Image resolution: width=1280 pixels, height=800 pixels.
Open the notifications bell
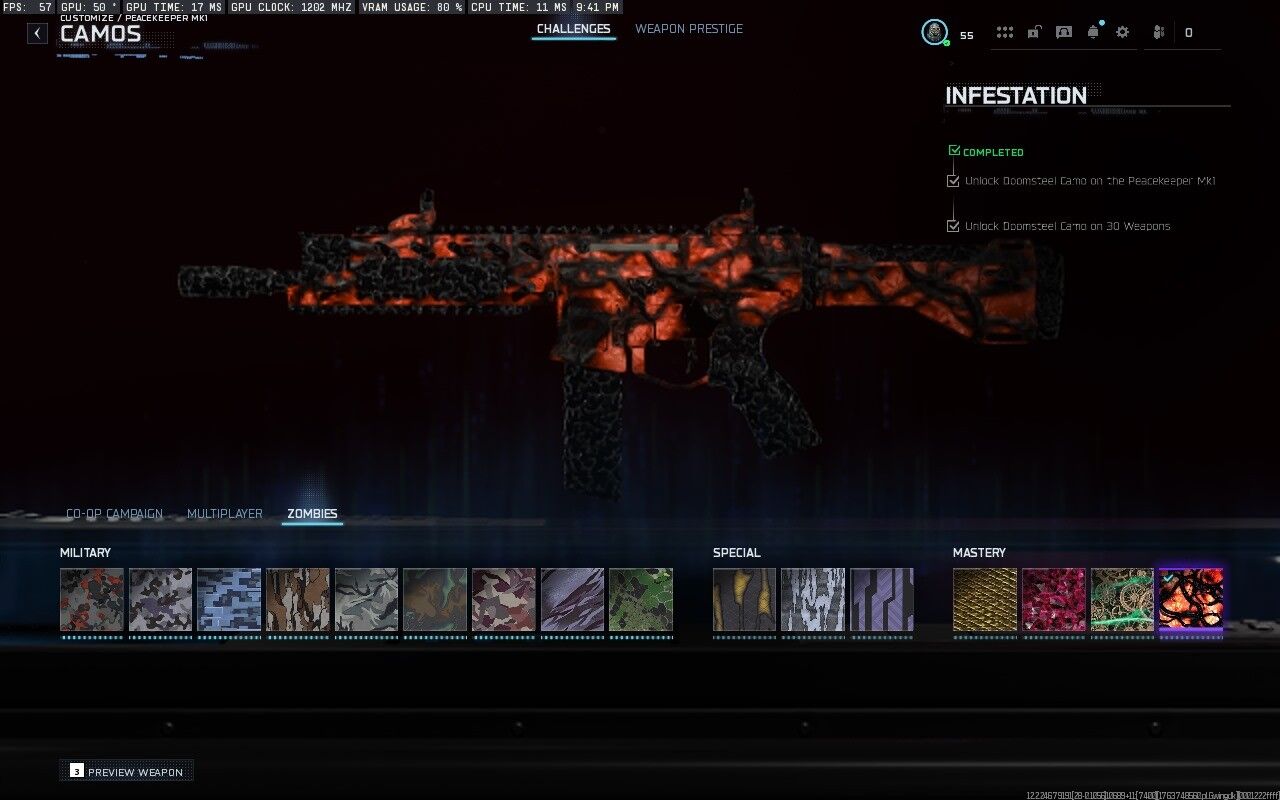click(1093, 32)
